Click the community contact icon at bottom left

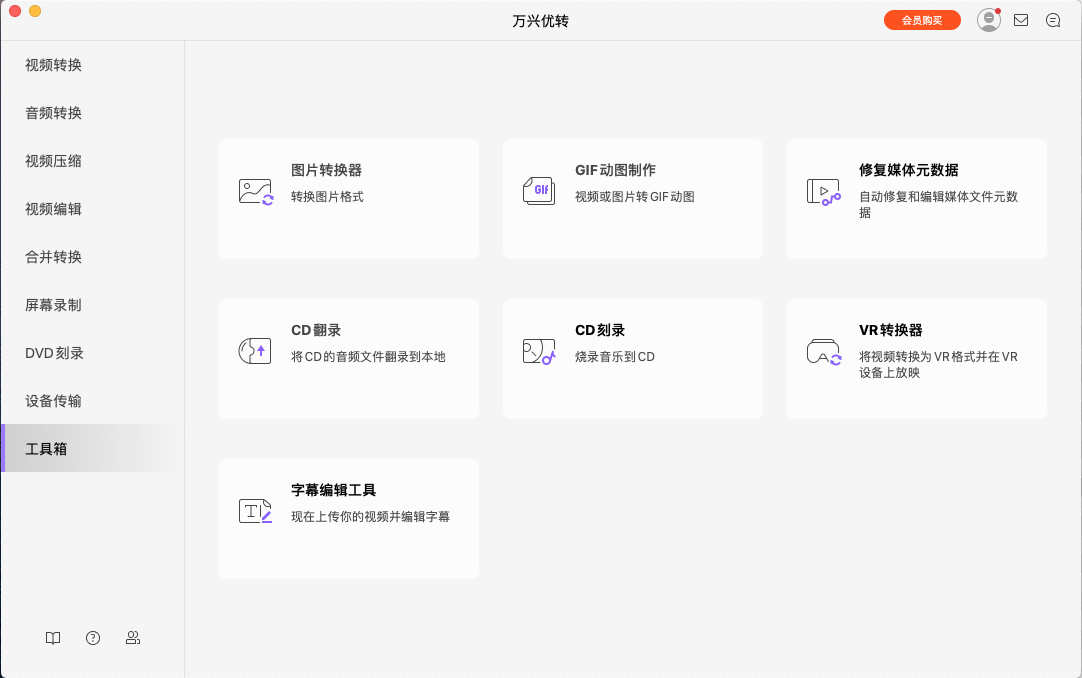coord(132,638)
